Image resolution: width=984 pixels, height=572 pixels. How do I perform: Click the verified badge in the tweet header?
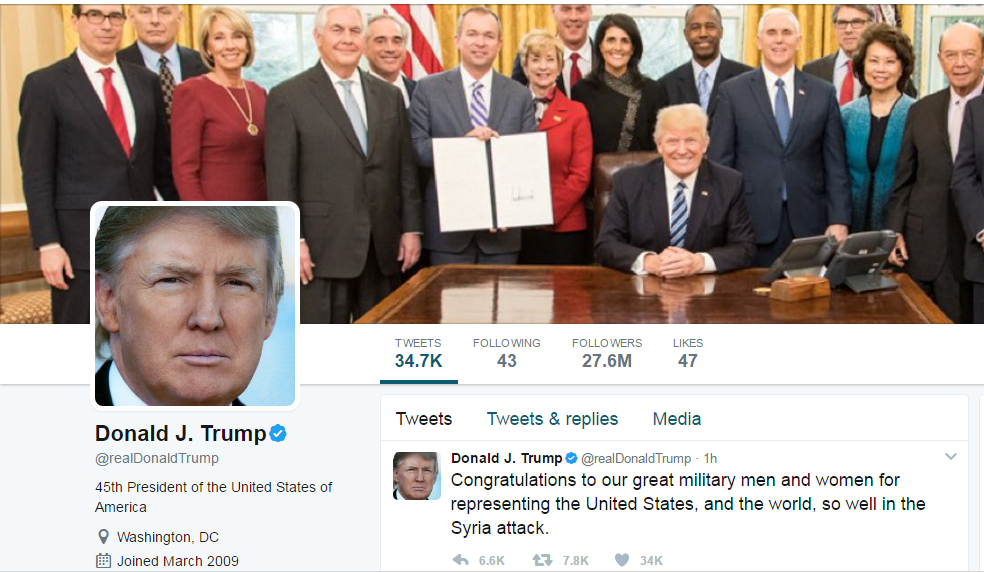[x=571, y=458]
